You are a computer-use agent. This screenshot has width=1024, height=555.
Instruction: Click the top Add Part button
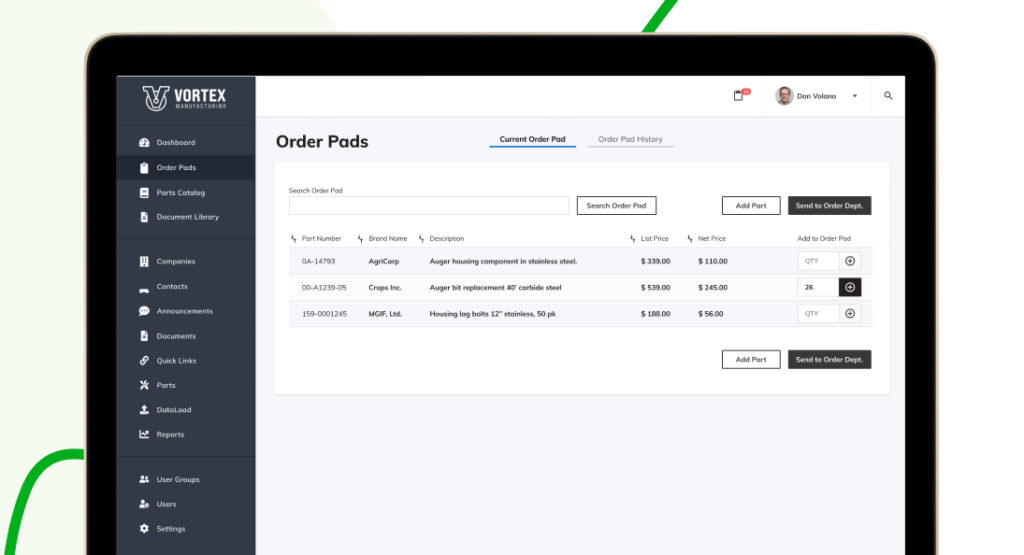[x=751, y=206]
